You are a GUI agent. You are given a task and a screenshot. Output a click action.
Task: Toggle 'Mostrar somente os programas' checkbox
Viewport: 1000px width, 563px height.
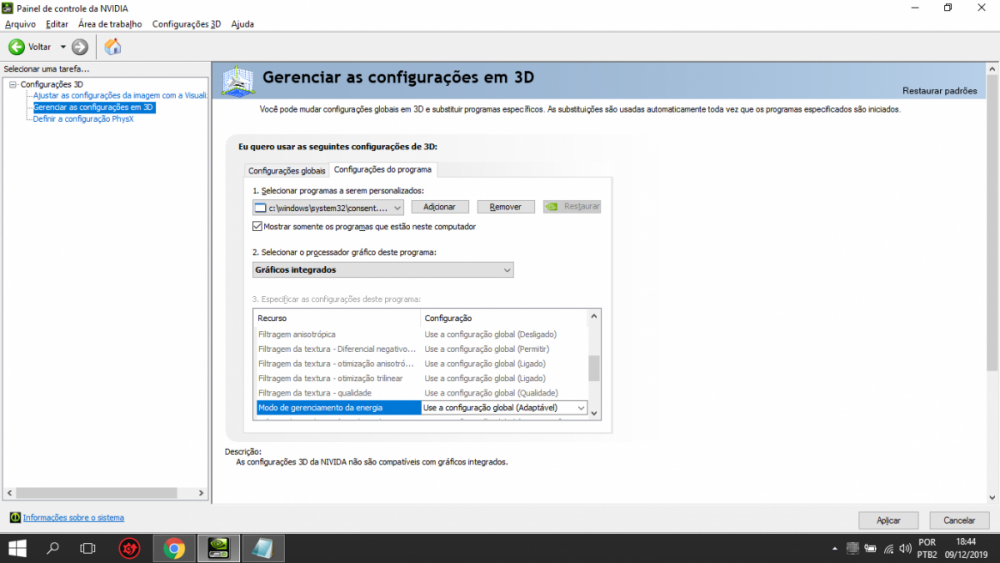pos(258,227)
